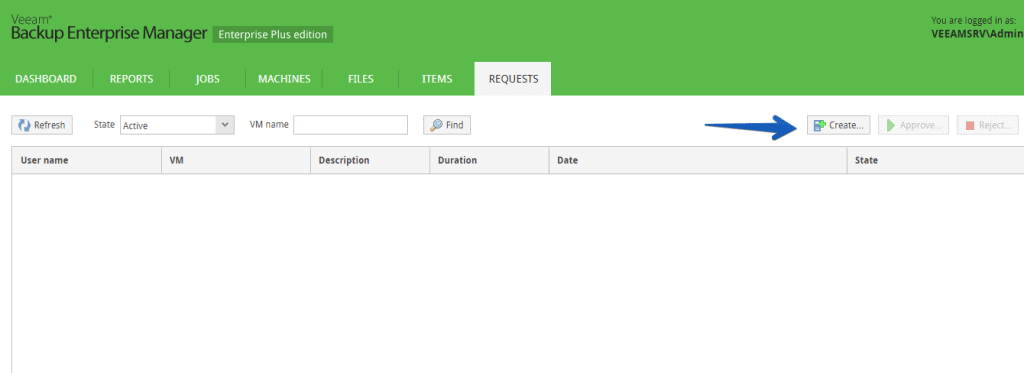Switch to the REPORTS tab
Image resolution: width=1024 pixels, height=373 pixels.
click(x=131, y=79)
